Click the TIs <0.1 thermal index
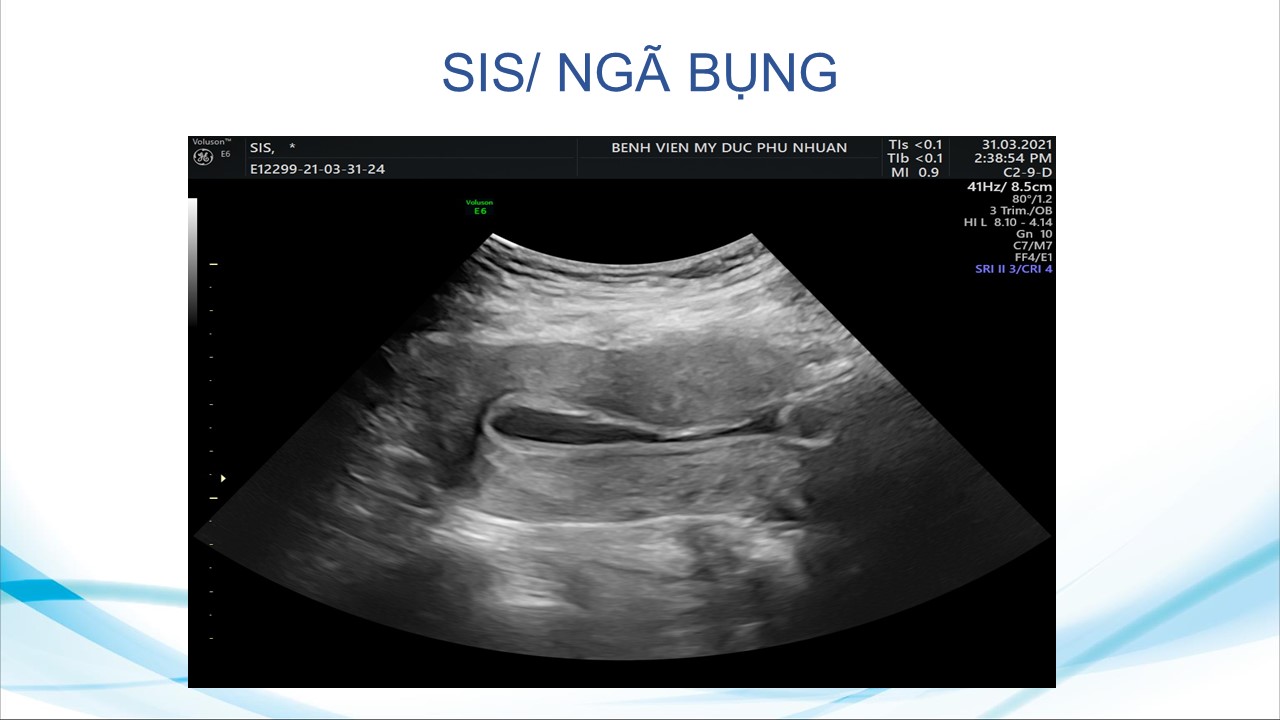Image resolution: width=1280 pixels, height=720 pixels. [914, 145]
